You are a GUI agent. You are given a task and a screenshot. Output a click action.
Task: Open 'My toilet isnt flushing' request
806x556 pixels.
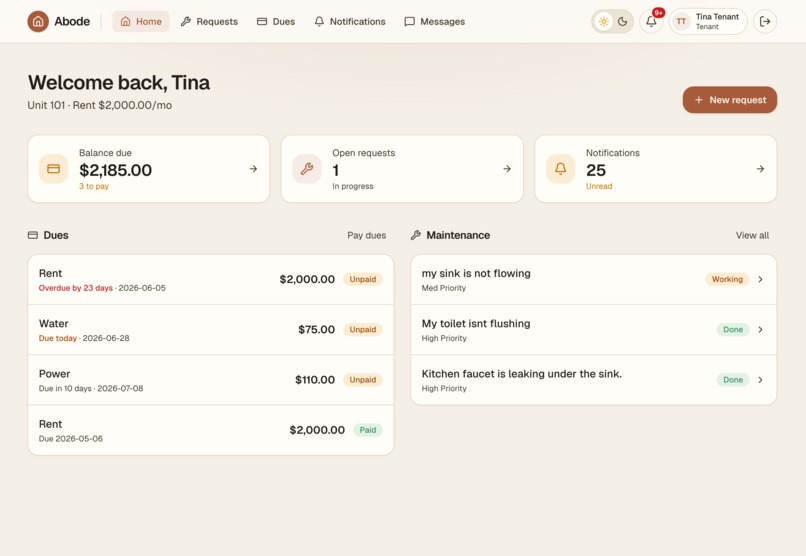(594, 330)
